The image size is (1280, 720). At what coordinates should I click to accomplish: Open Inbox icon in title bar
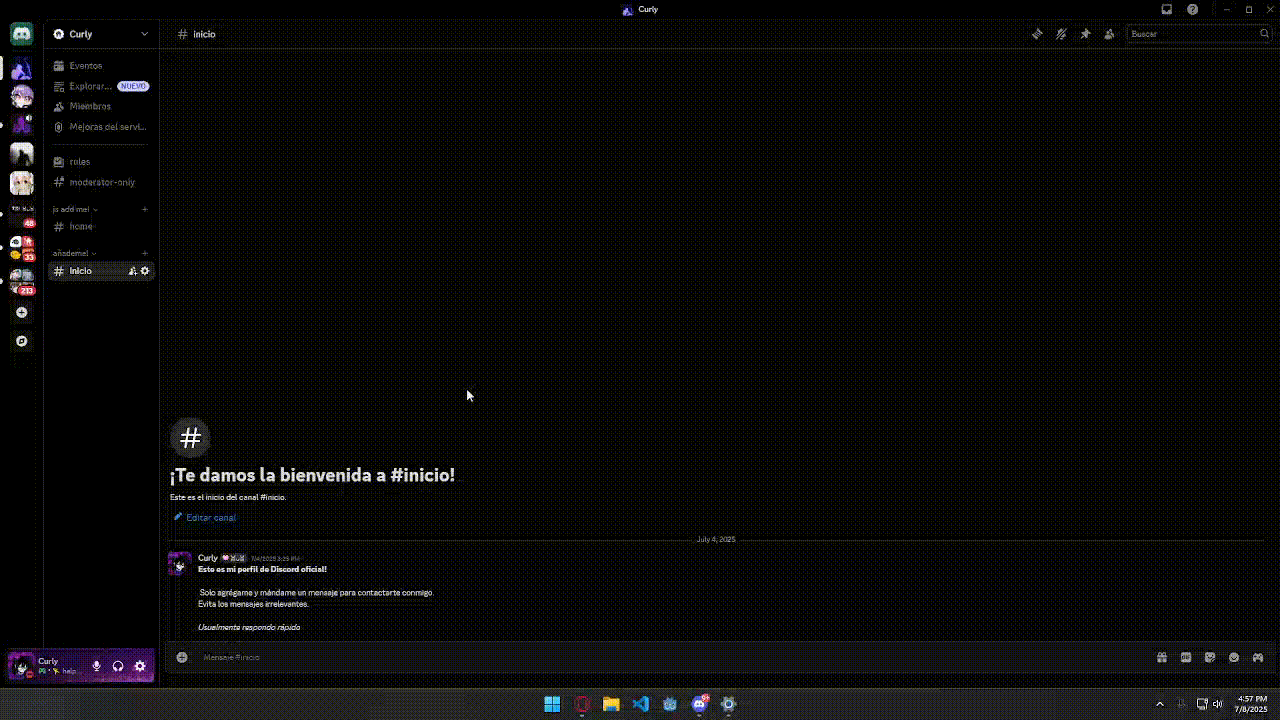[x=1167, y=9]
